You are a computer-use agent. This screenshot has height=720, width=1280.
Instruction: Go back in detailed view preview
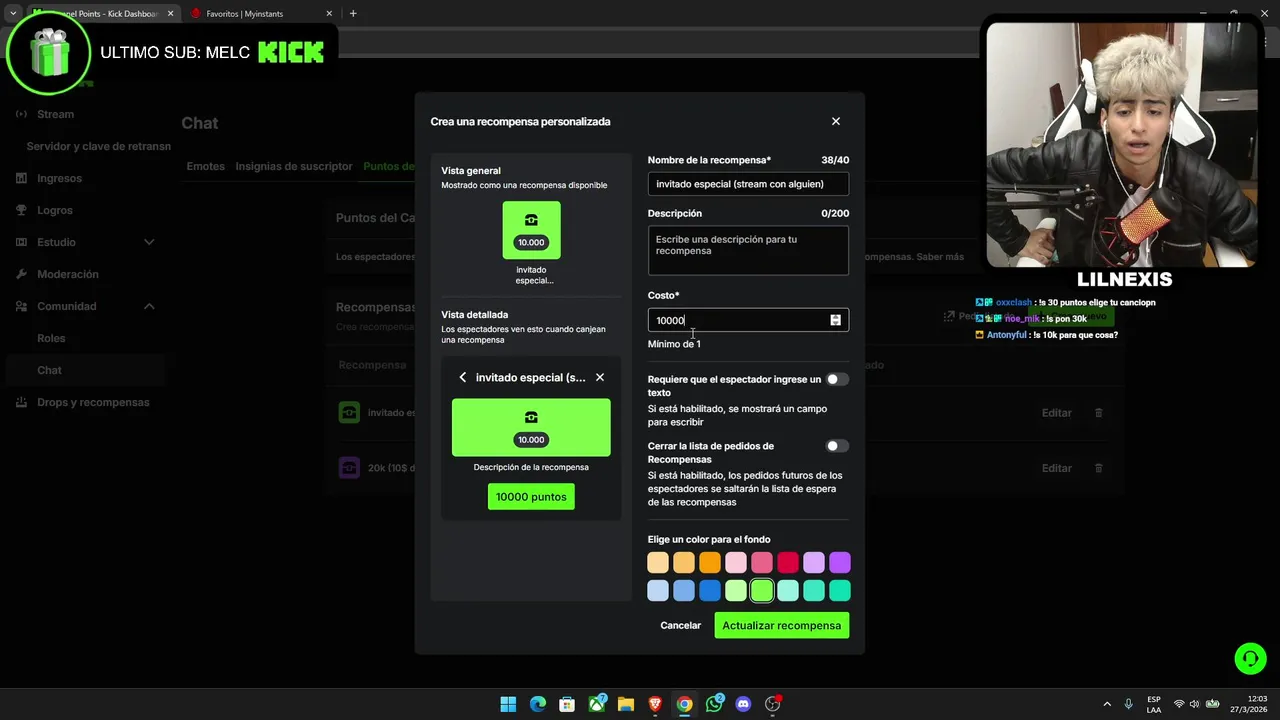point(462,377)
